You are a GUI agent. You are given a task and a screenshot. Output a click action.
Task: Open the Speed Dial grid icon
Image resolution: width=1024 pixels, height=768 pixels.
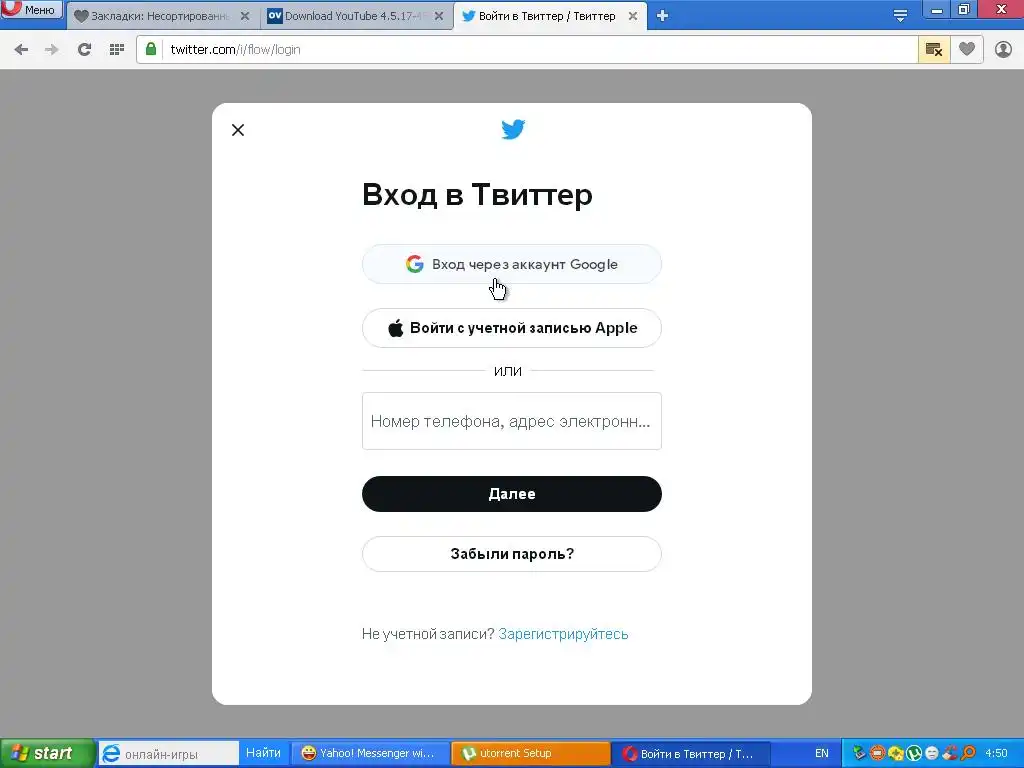pos(117,50)
